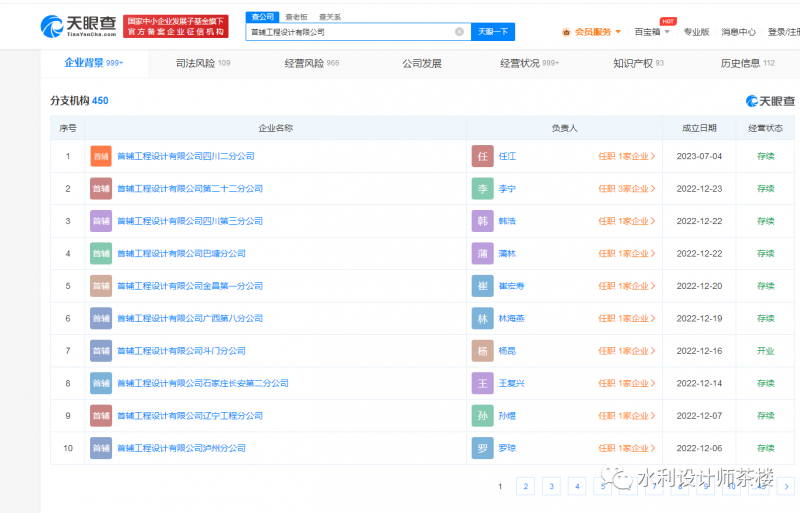Go to next page with arrow

(x=786, y=486)
